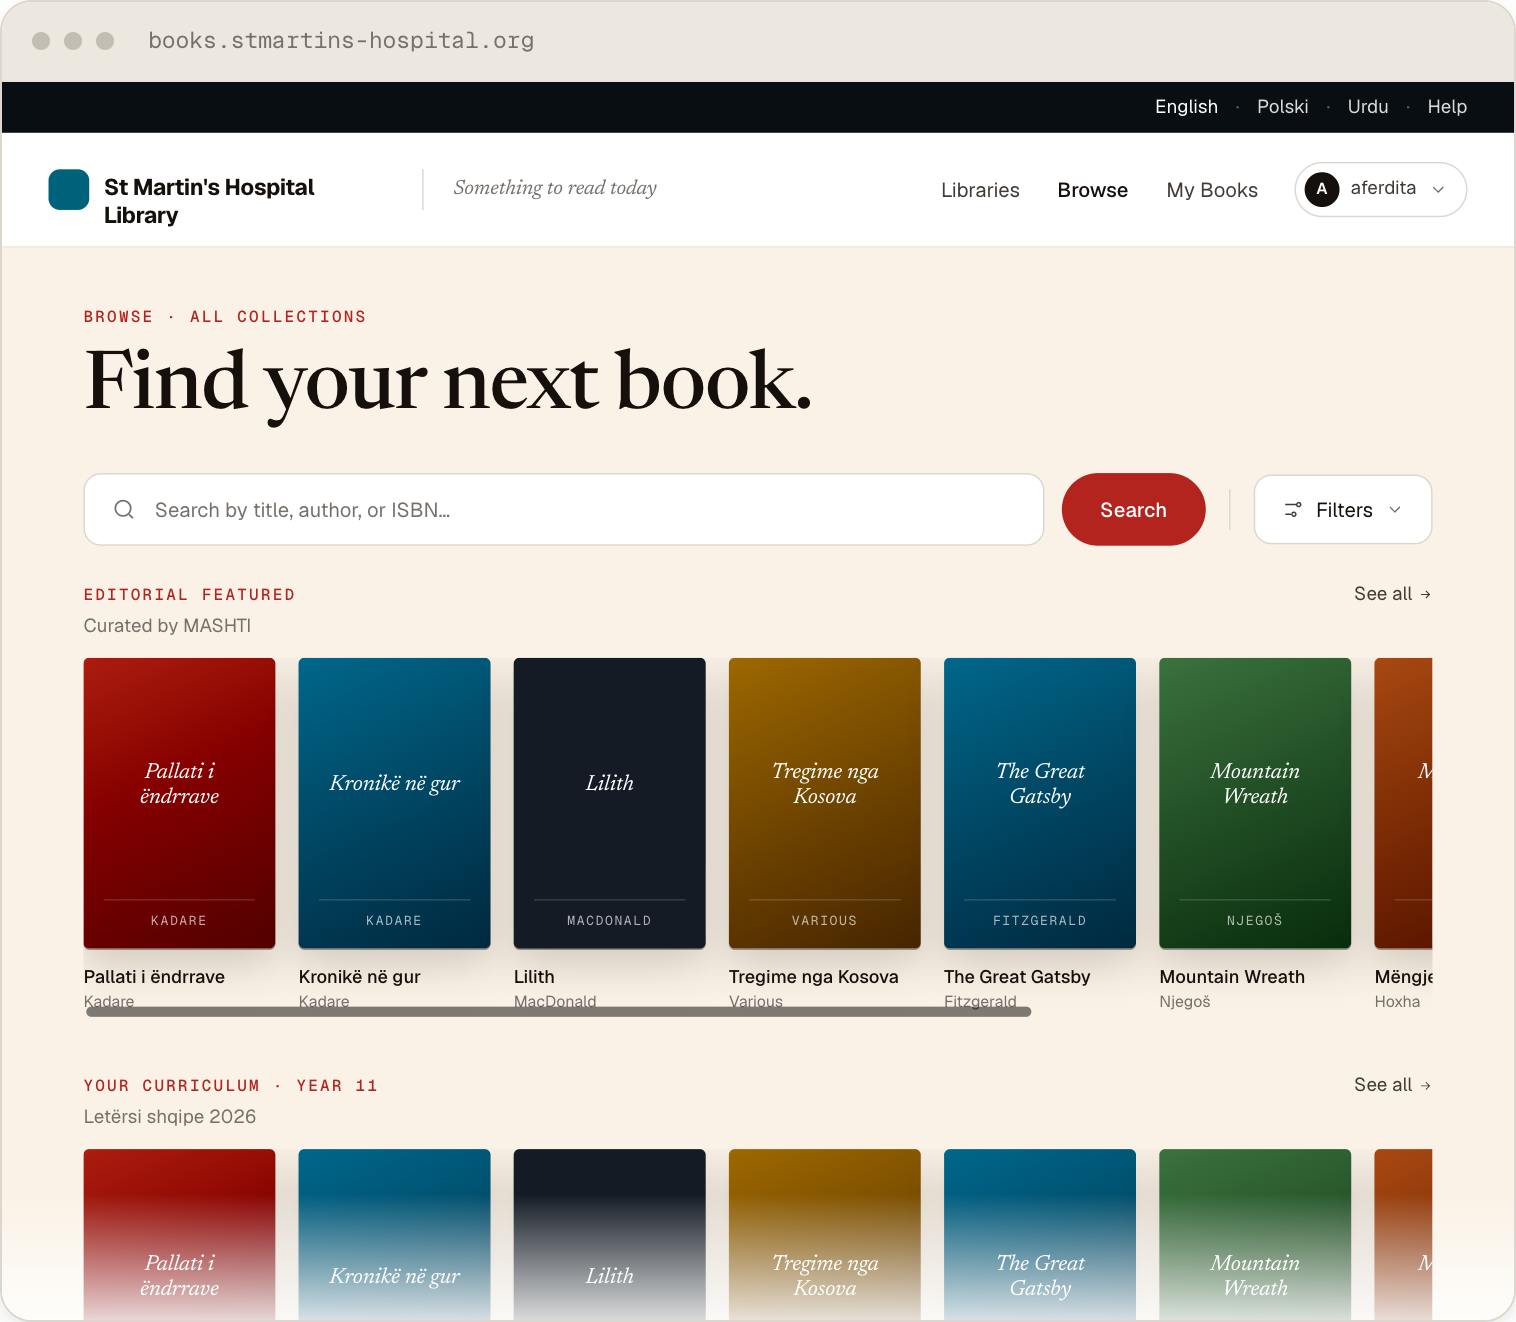Click the teal St Martin's Hospital logo square
Screen dimensions: 1516x1322
tap(69, 190)
